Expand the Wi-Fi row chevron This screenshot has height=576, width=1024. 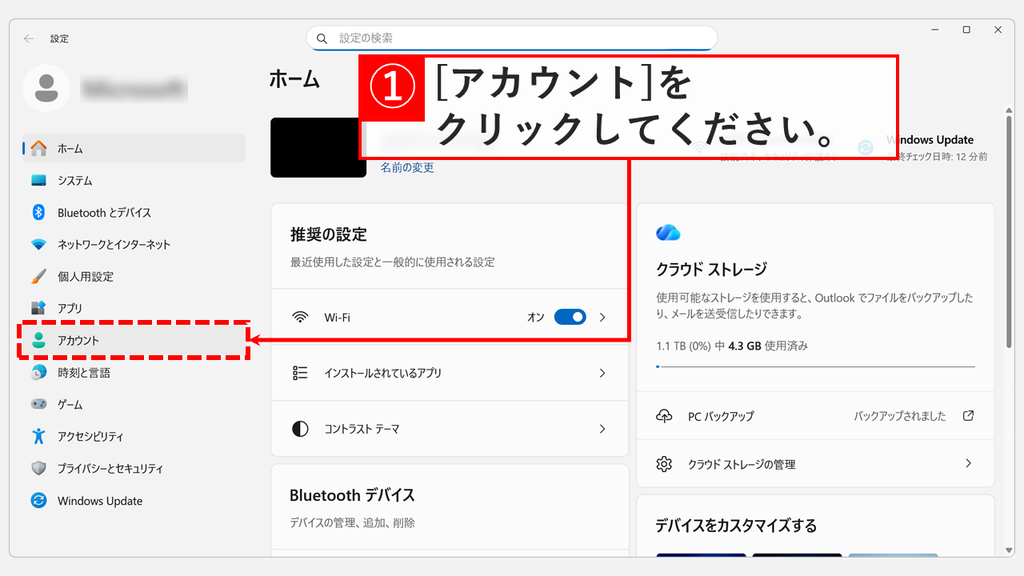tap(602, 317)
